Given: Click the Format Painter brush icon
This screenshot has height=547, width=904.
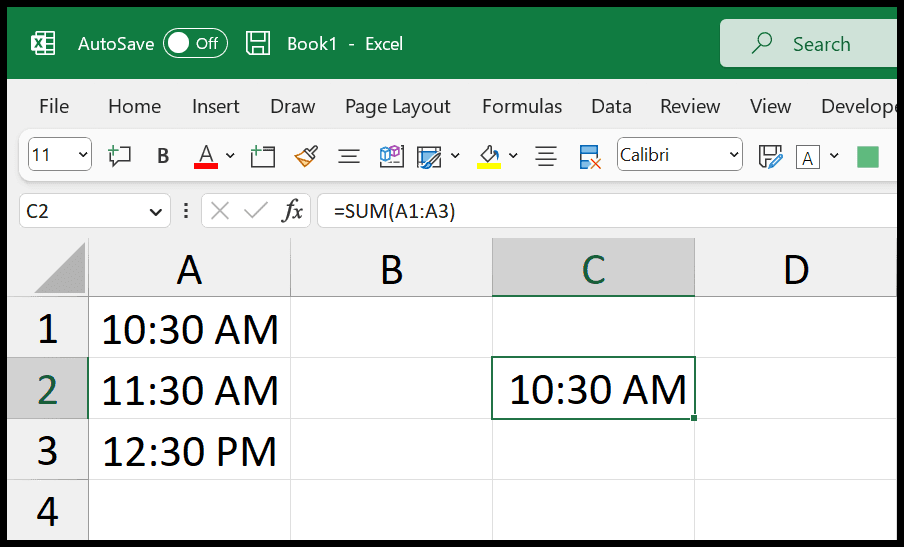Looking at the screenshot, I should [x=306, y=156].
